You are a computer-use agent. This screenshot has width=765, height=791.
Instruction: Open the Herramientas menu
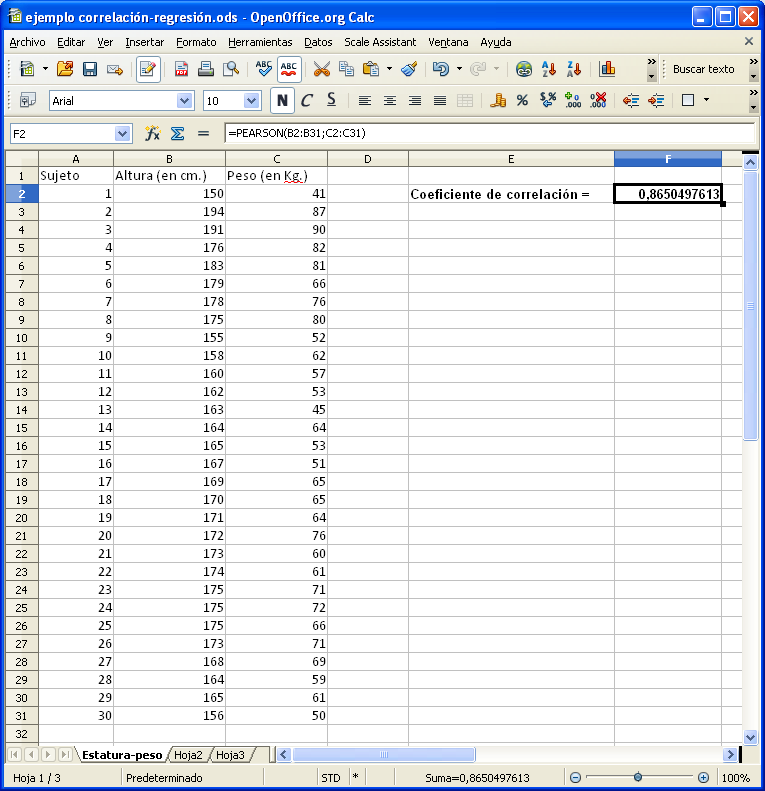(x=260, y=42)
